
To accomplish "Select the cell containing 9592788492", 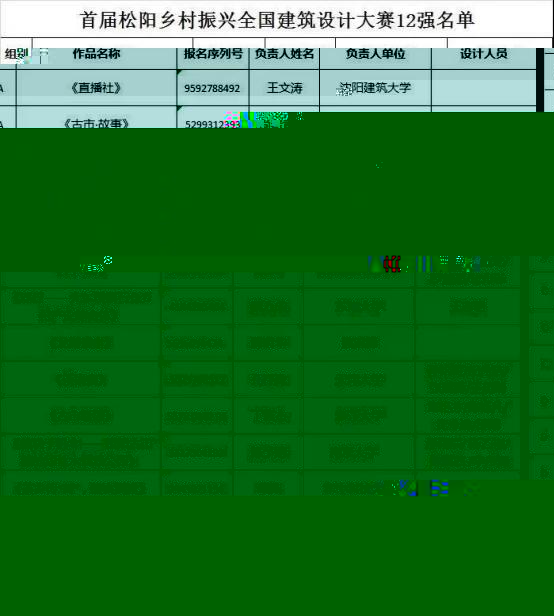I will click(x=213, y=88).
